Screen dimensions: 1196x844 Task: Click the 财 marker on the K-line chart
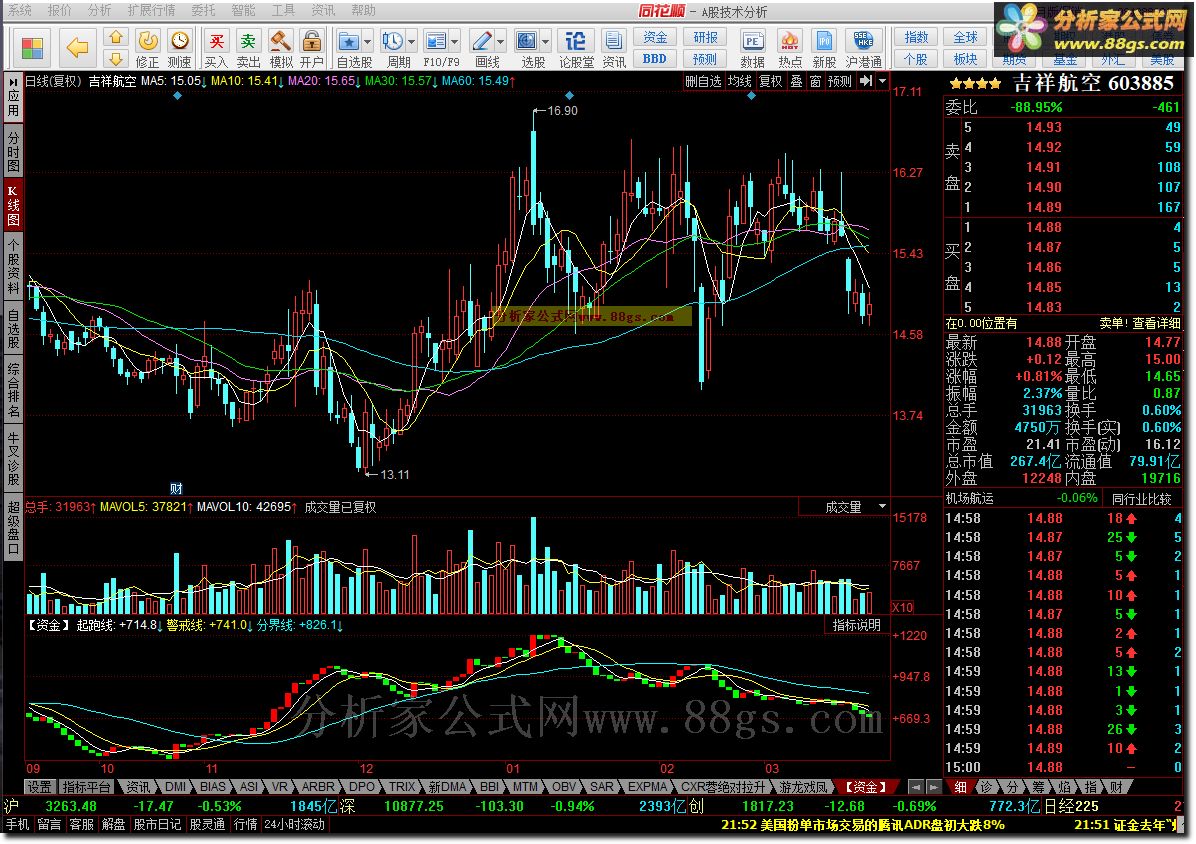pos(176,488)
